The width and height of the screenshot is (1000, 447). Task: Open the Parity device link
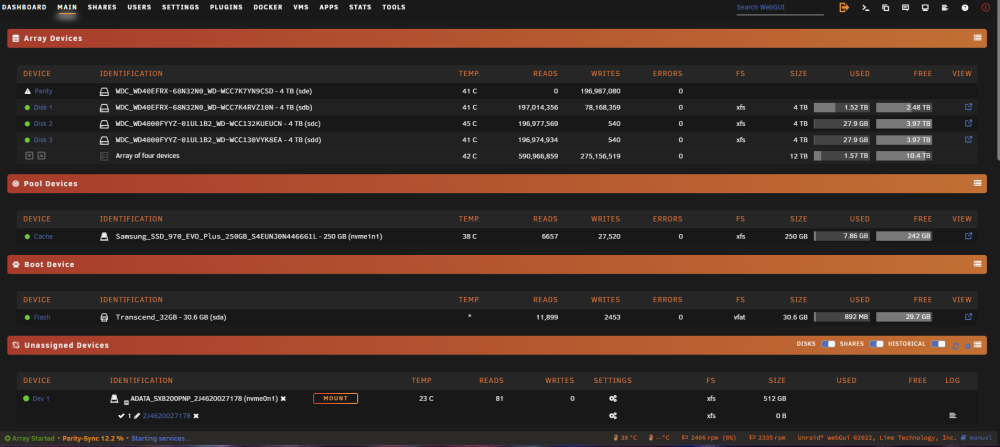tap(43, 91)
